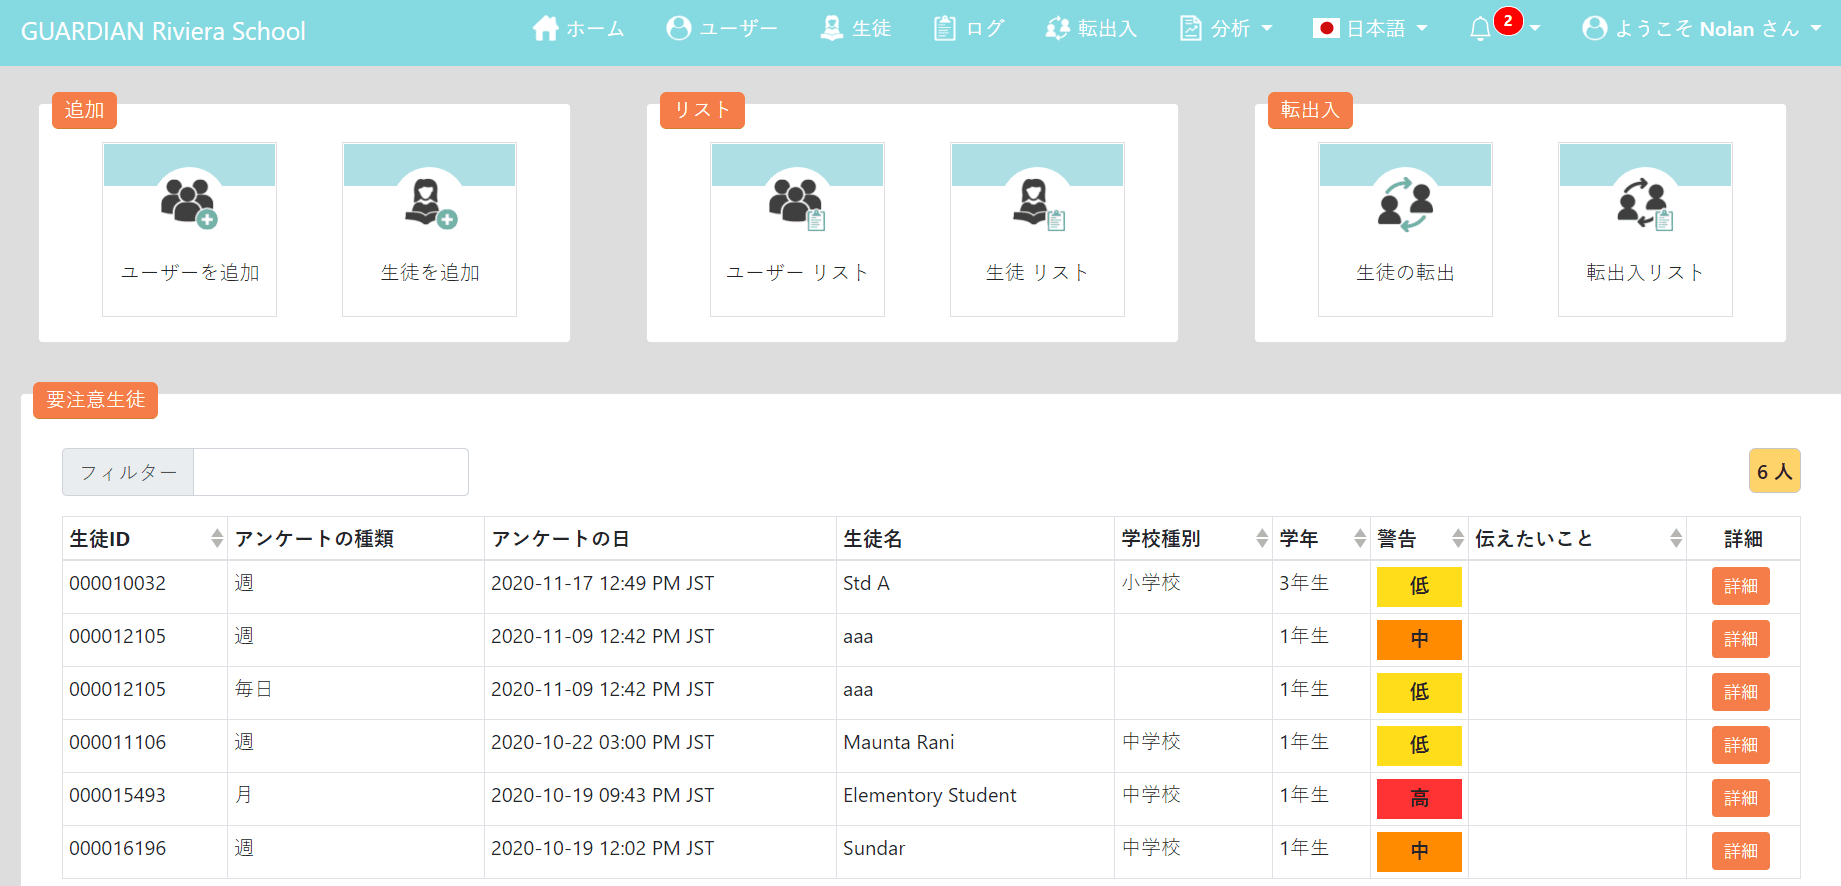The image size is (1841, 886).
Task: Click the 生徒の転出 label
Action: point(1405,272)
